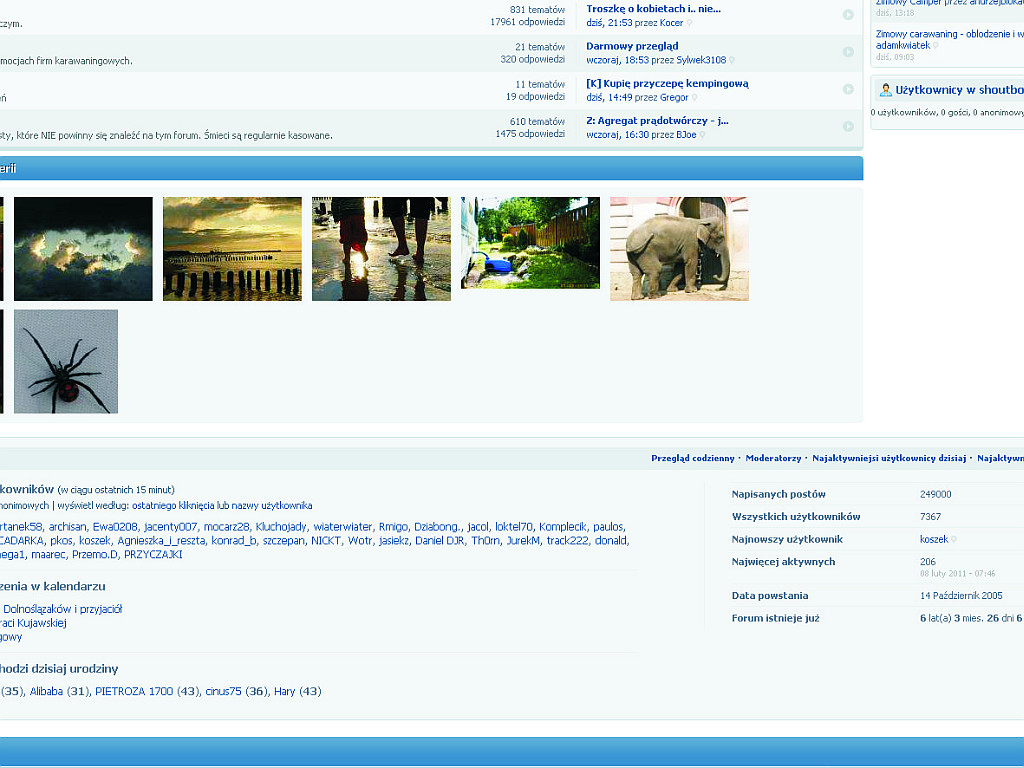The height and width of the screenshot is (768, 1024).
Task: Open online user mocarz28's profile
Action: tap(226, 527)
